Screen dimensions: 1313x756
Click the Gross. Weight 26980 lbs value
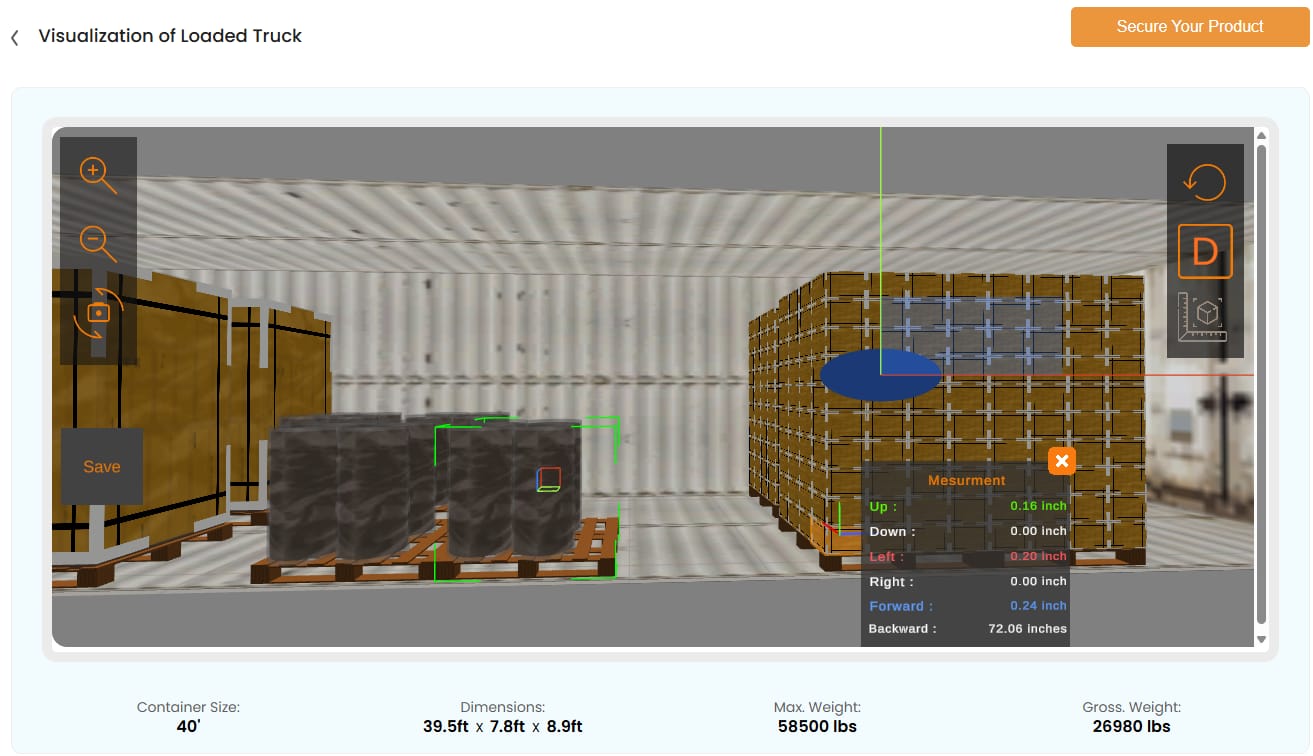[x=1131, y=726]
